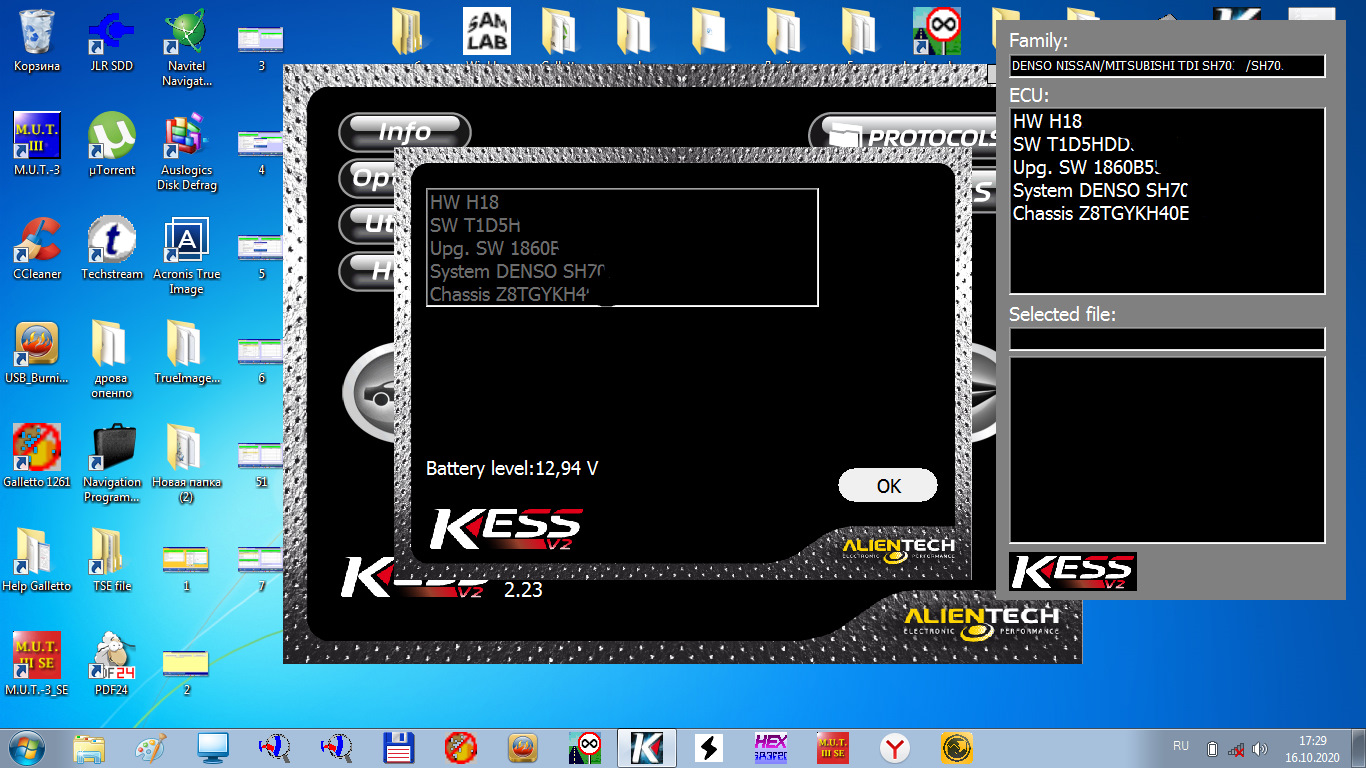The width and height of the screenshot is (1366, 768).
Task: Open the lightning bolt taskbar app
Action: (x=709, y=747)
